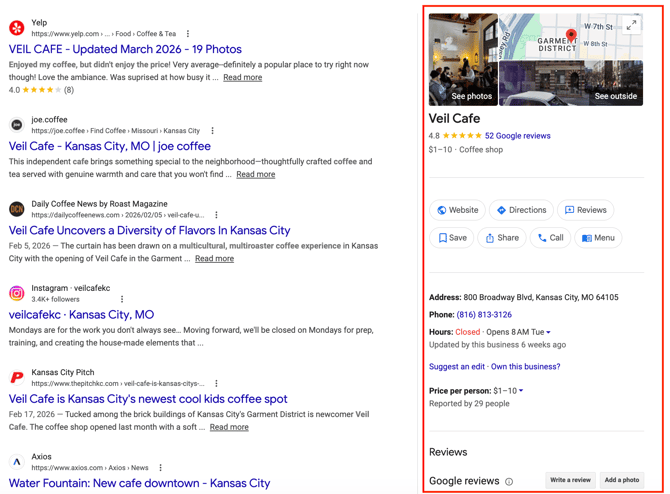This screenshot has height=494, width=670.
Task: Open Veil Cafe joe coffee result title
Action: coord(110,146)
